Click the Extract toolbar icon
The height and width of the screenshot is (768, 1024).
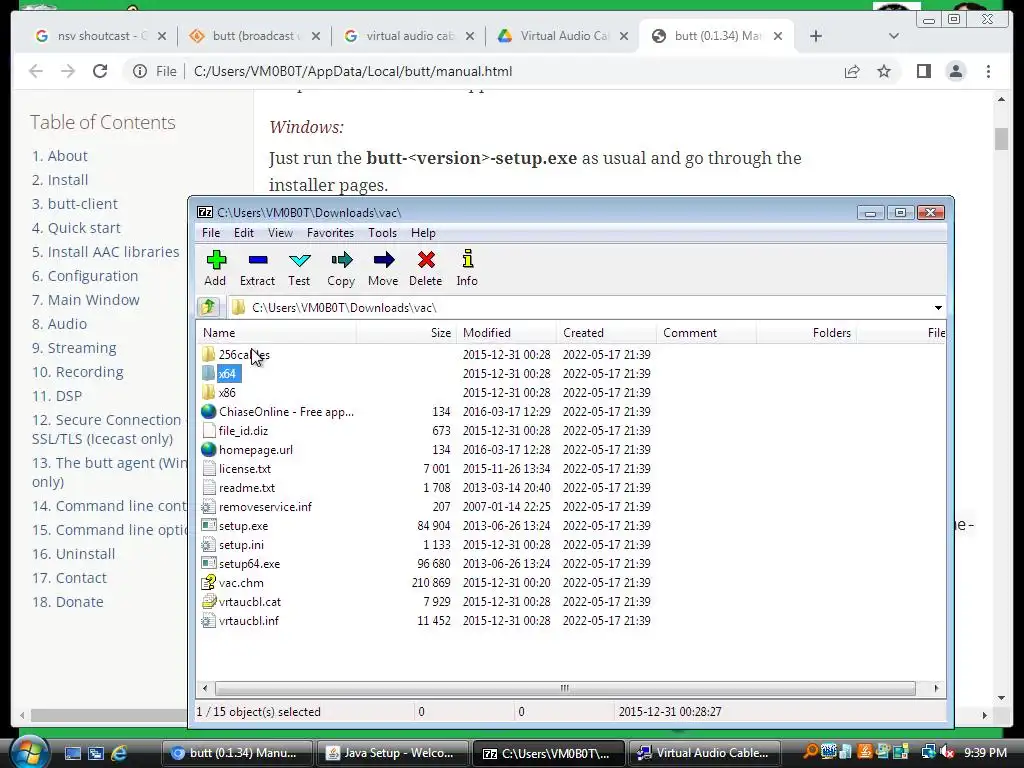click(x=257, y=268)
